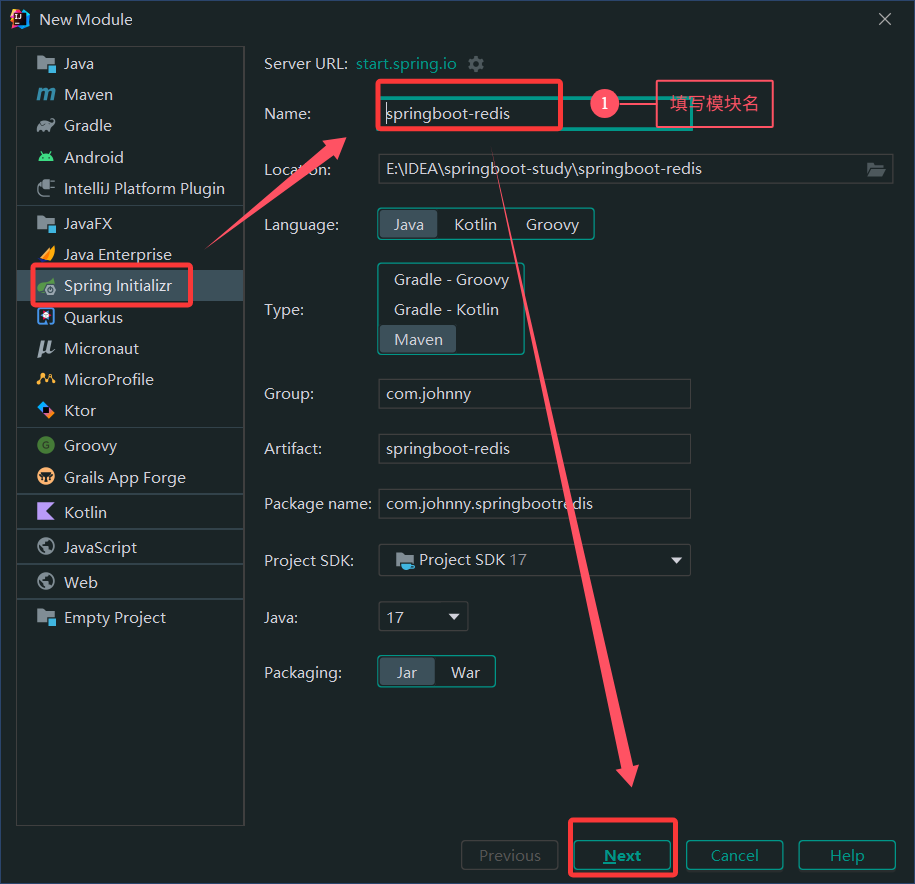
Task: Select Spring Initializr in module list
Action: 117,286
